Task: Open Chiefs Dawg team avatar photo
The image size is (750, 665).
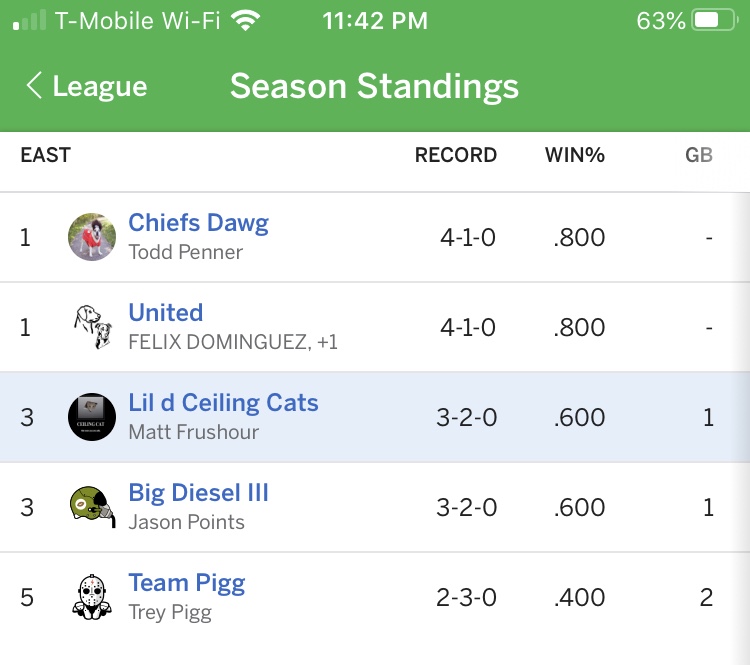Action: tap(92, 237)
